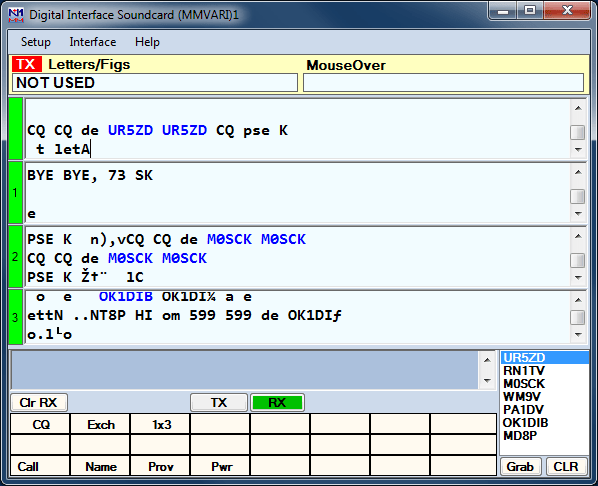Select WM9V in the callsign list

click(545, 396)
